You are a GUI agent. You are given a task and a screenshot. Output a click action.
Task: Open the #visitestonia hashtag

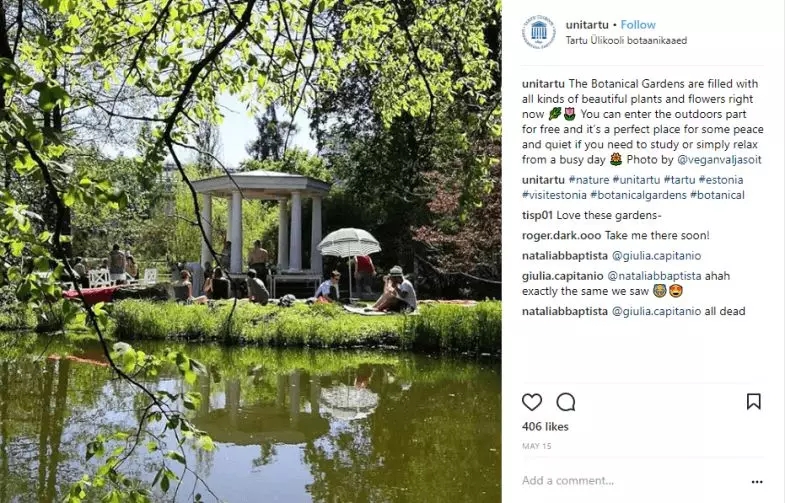(554, 195)
